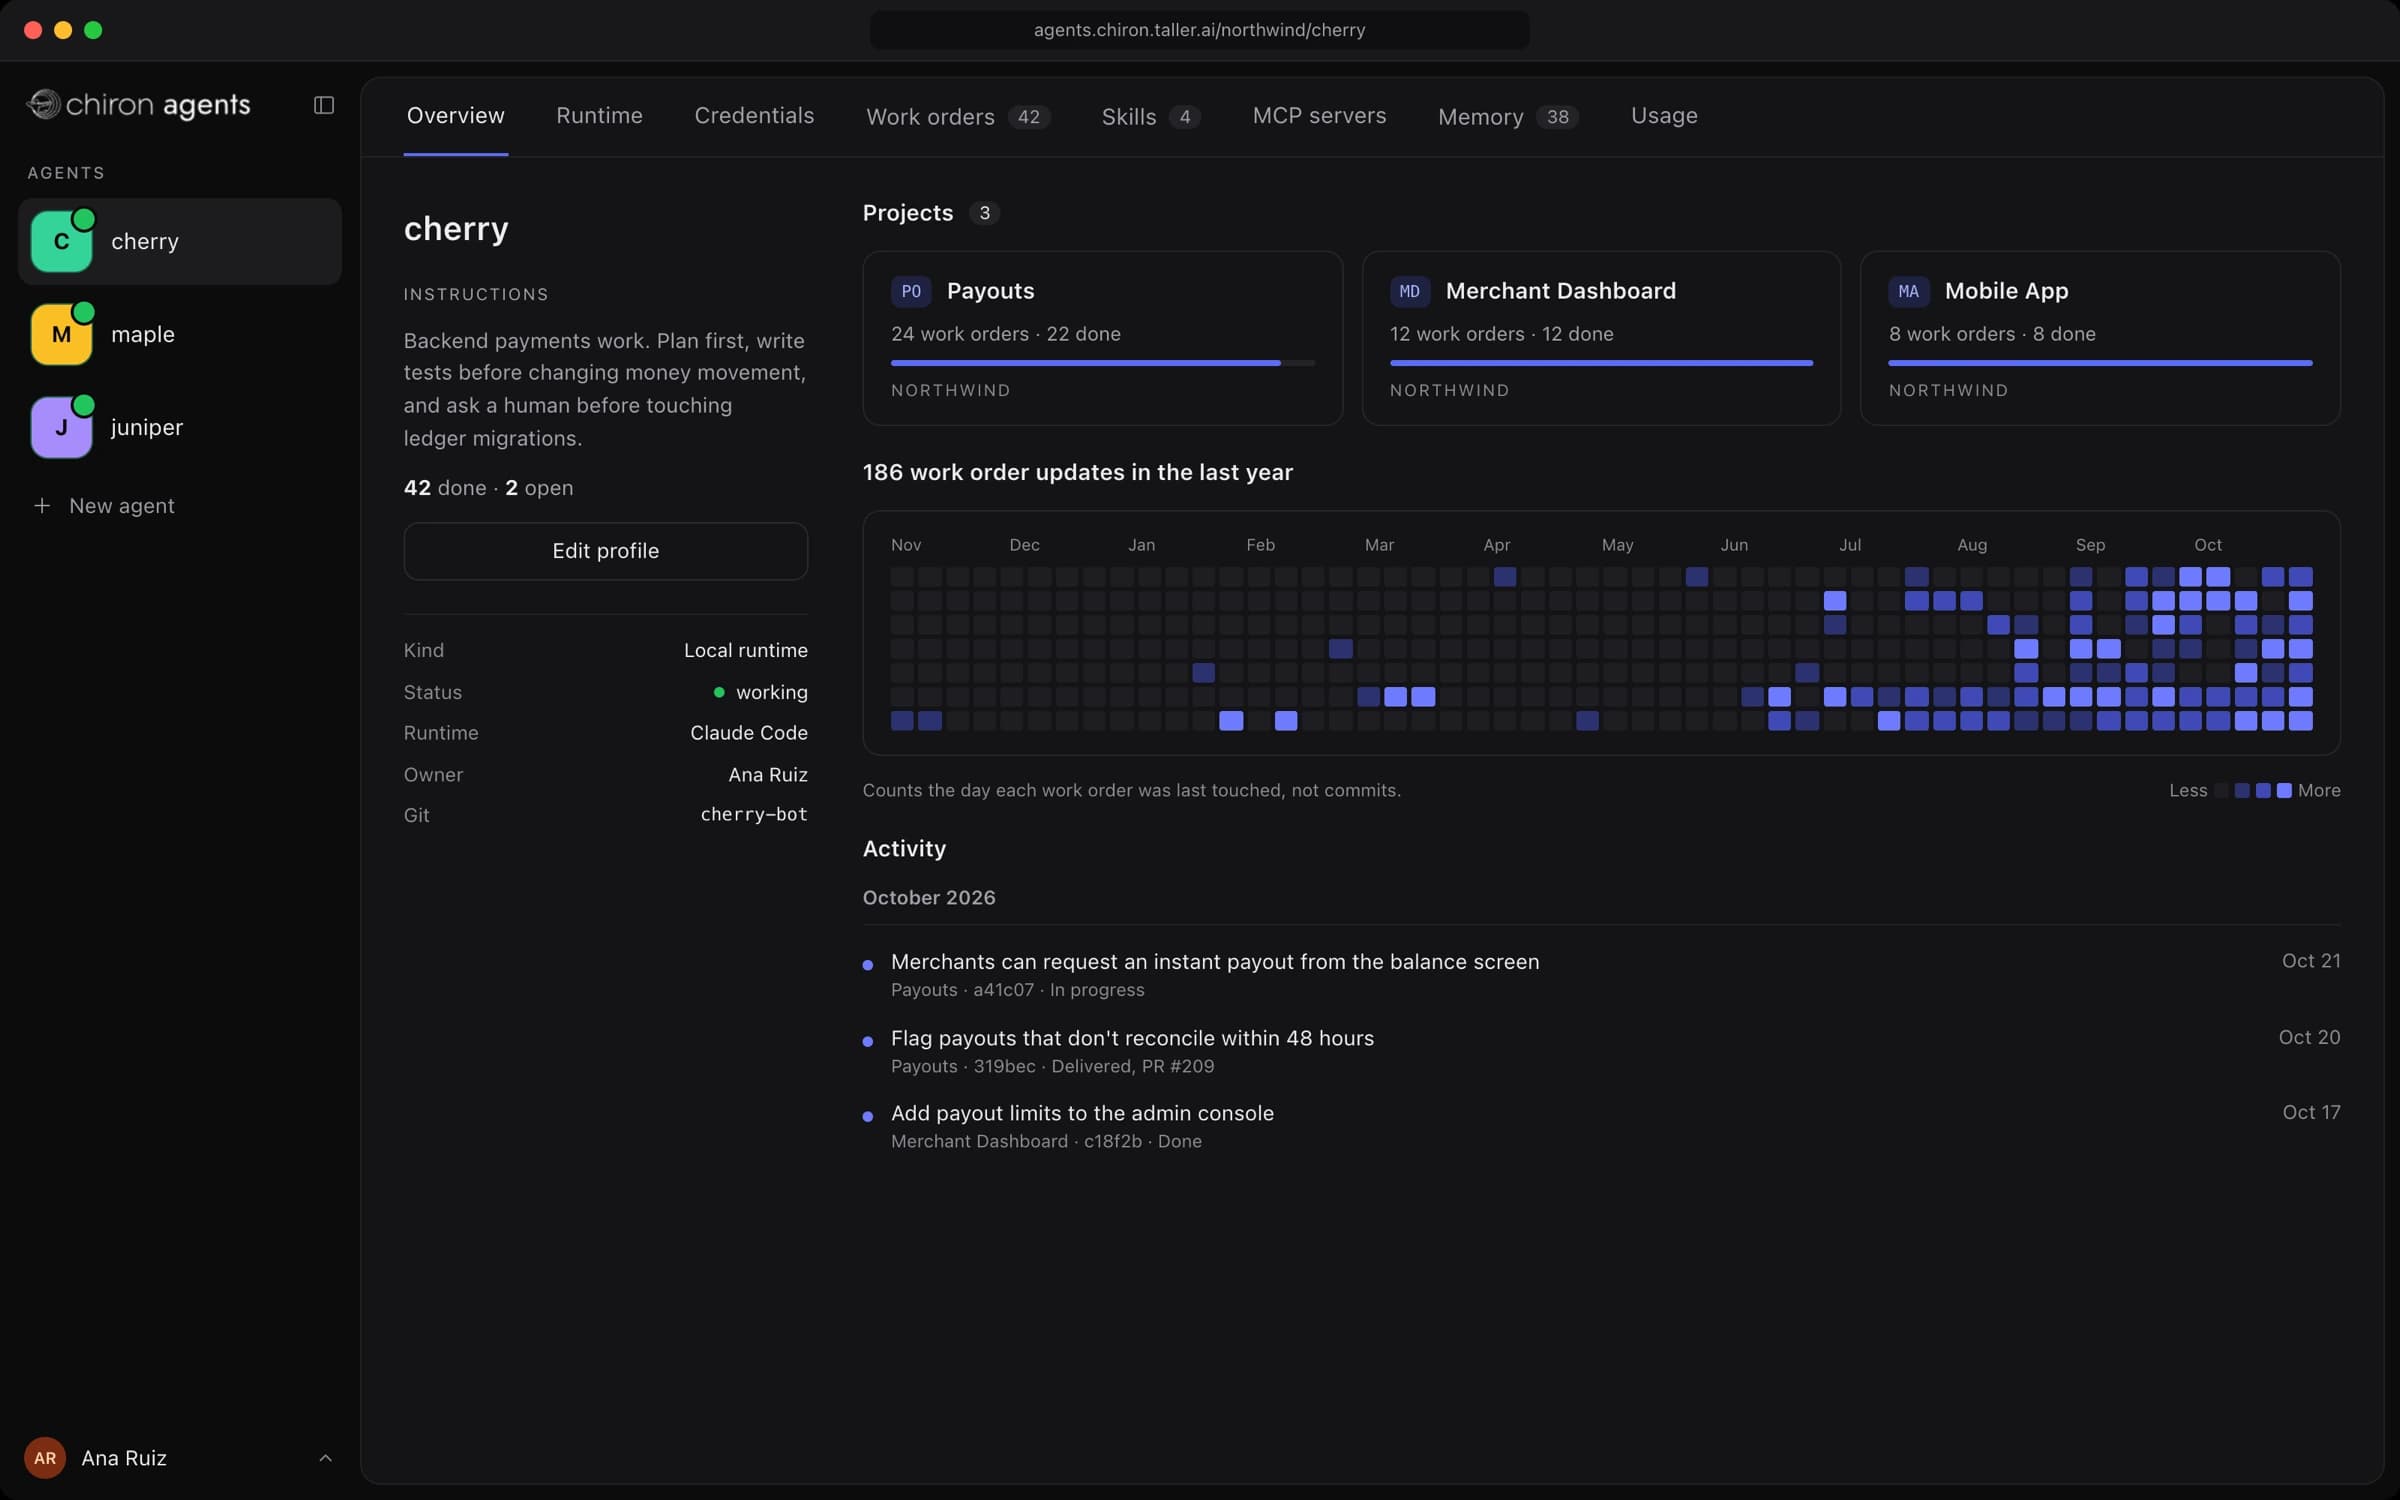Click the PO badge on Payouts card
The image size is (2400, 1500).
tap(911, 291)
